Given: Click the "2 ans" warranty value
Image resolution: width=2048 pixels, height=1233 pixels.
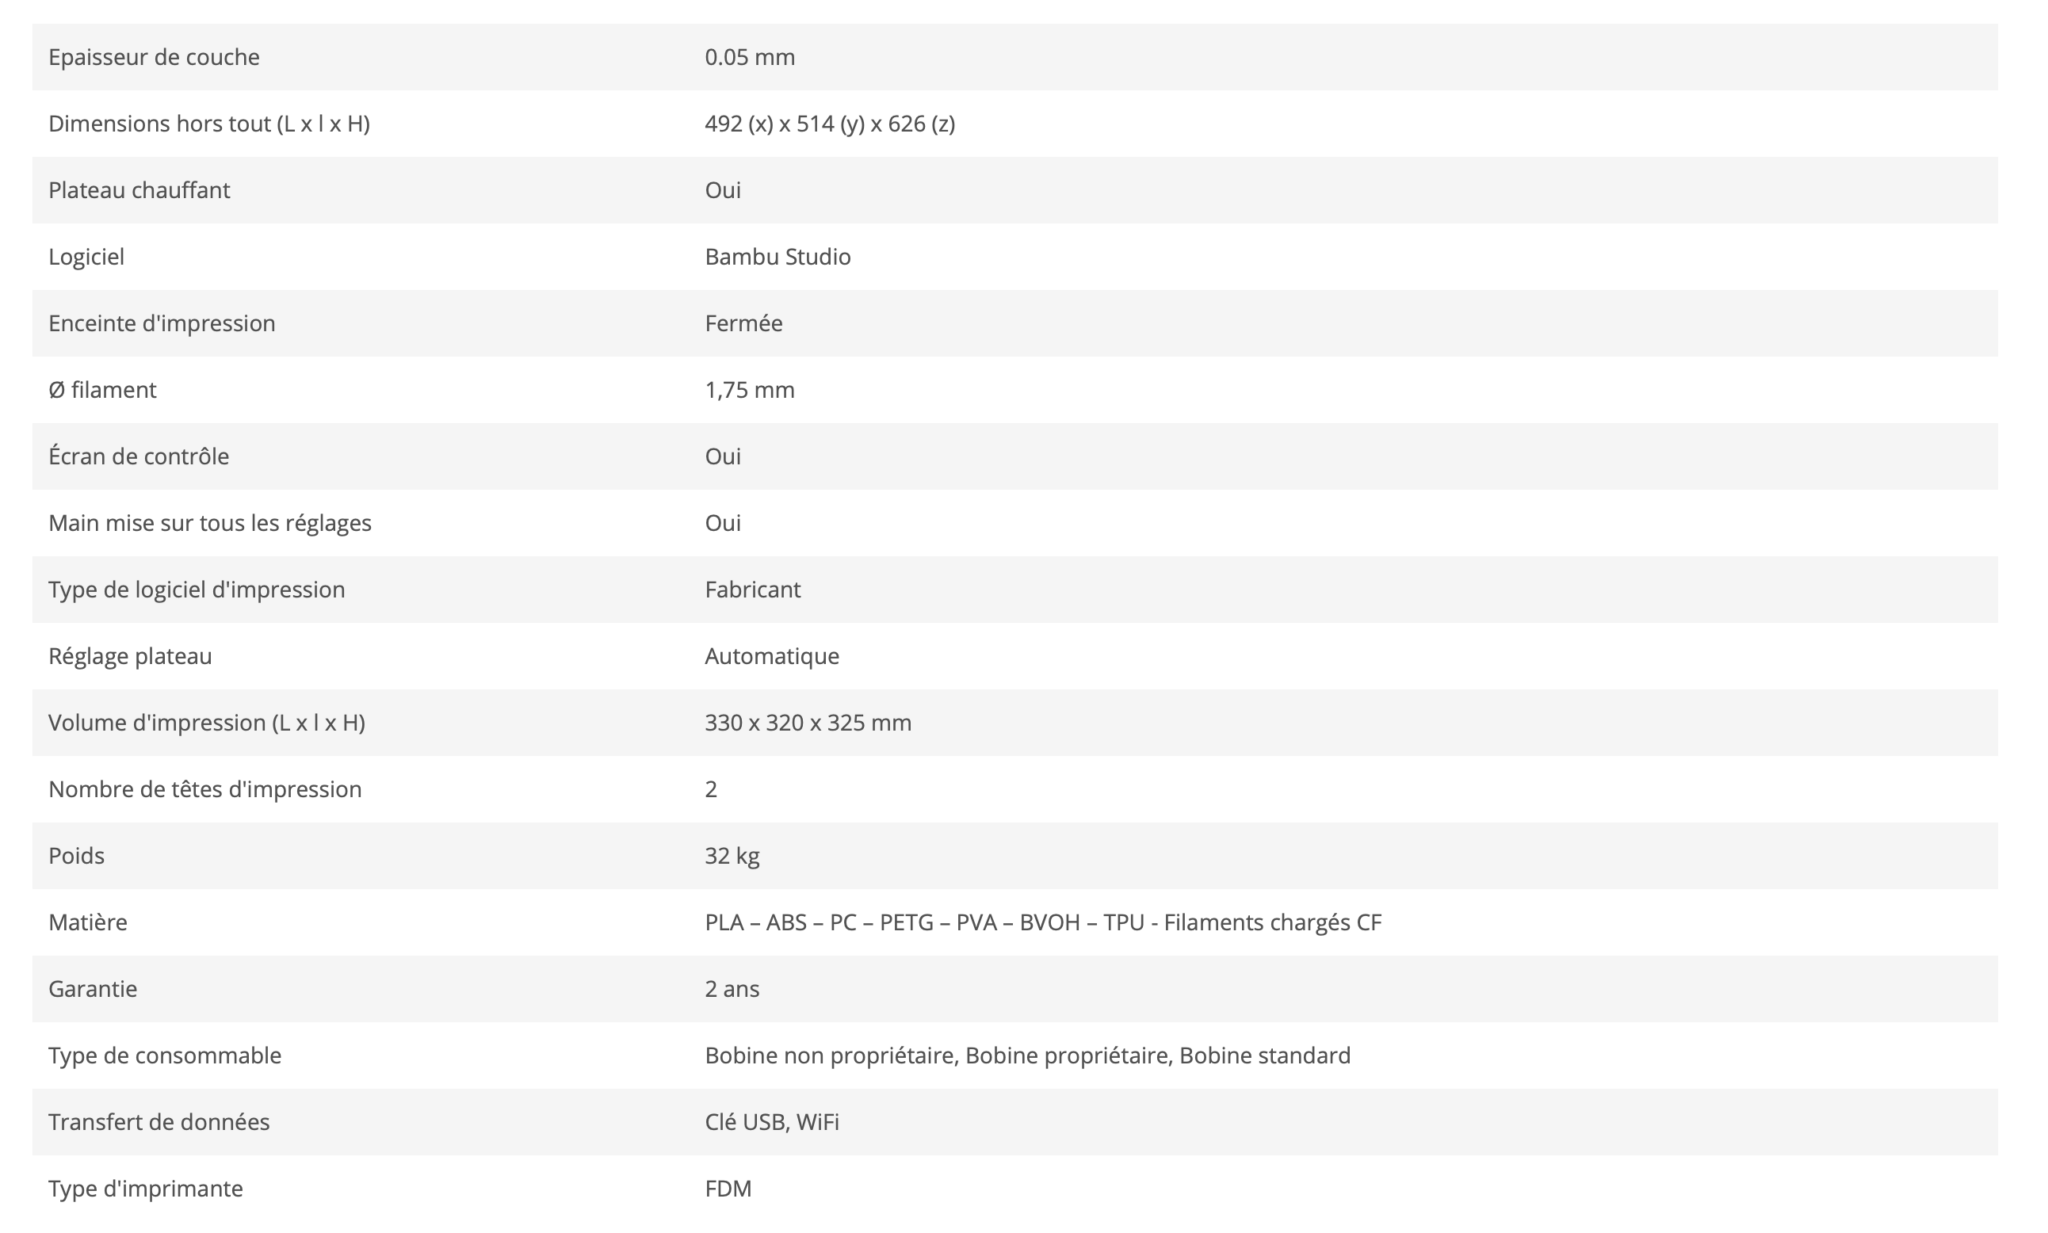Looking at the screenshot, I should click(x=731, y=989).
